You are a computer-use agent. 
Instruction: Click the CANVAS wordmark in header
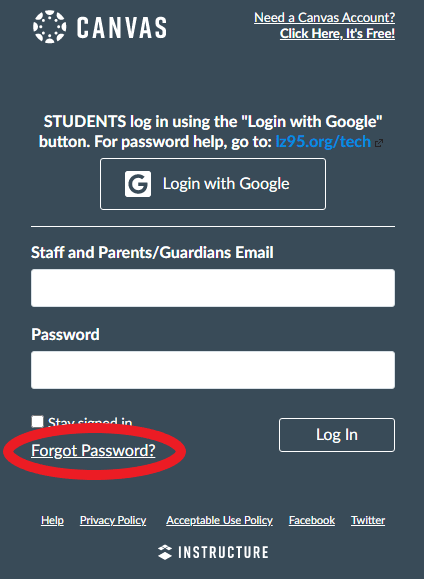pyautogui.click(x=122, y=28)
